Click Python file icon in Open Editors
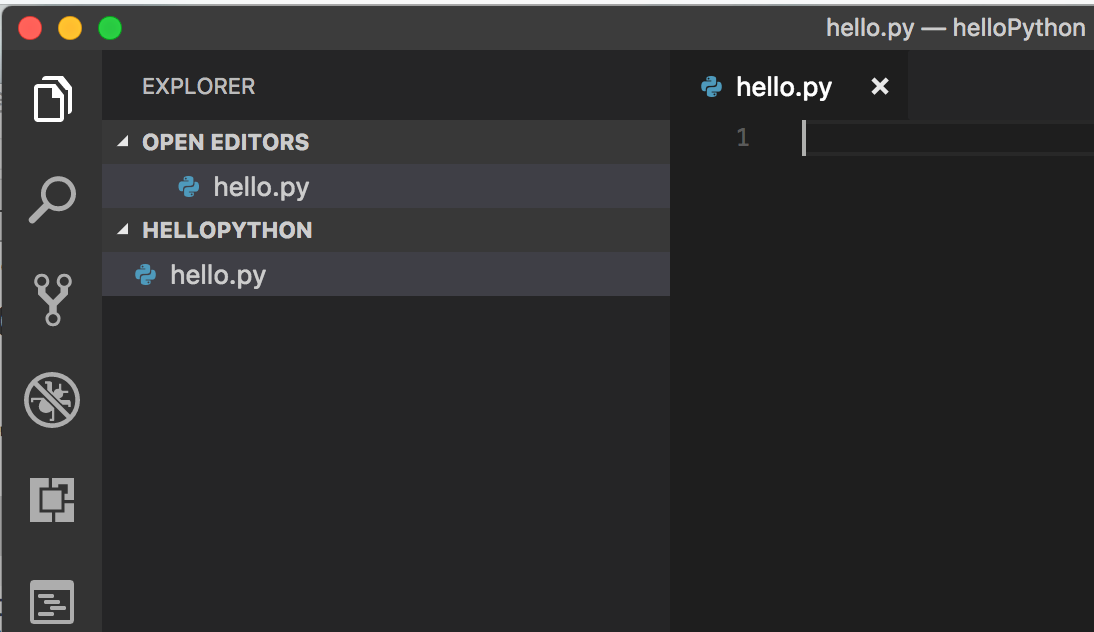The image size is (1094, 632). coord(188,186)
